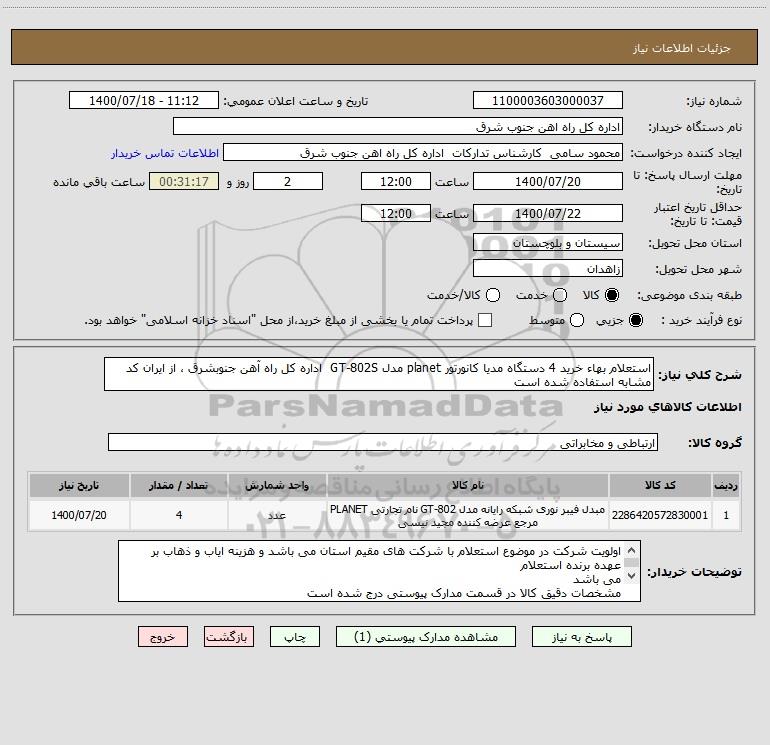Click مشاهده مدارک پیوستی (1) button
This screenshot has width=770, height=745.
coord(426,637)
